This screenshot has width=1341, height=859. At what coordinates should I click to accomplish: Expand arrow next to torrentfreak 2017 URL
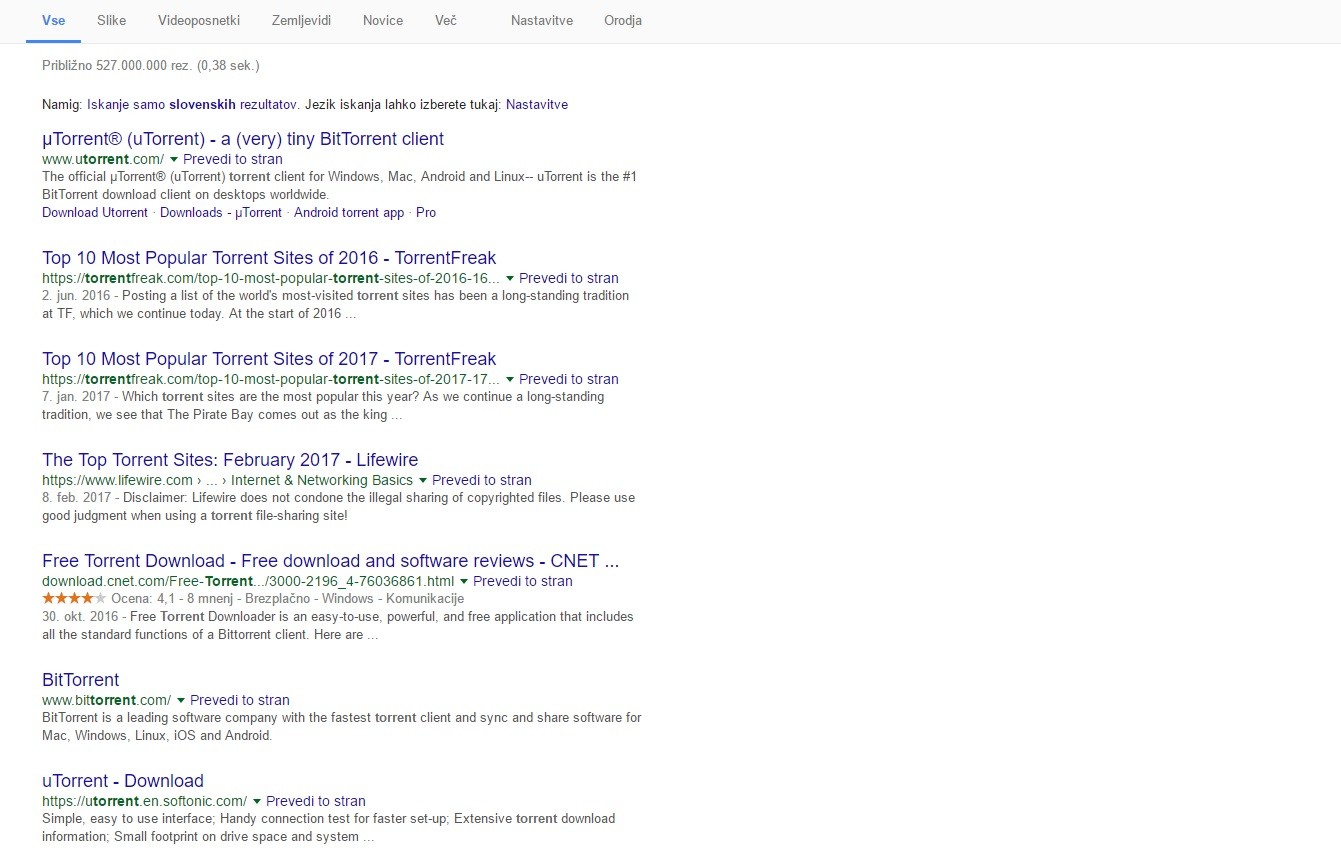(510, 379)
